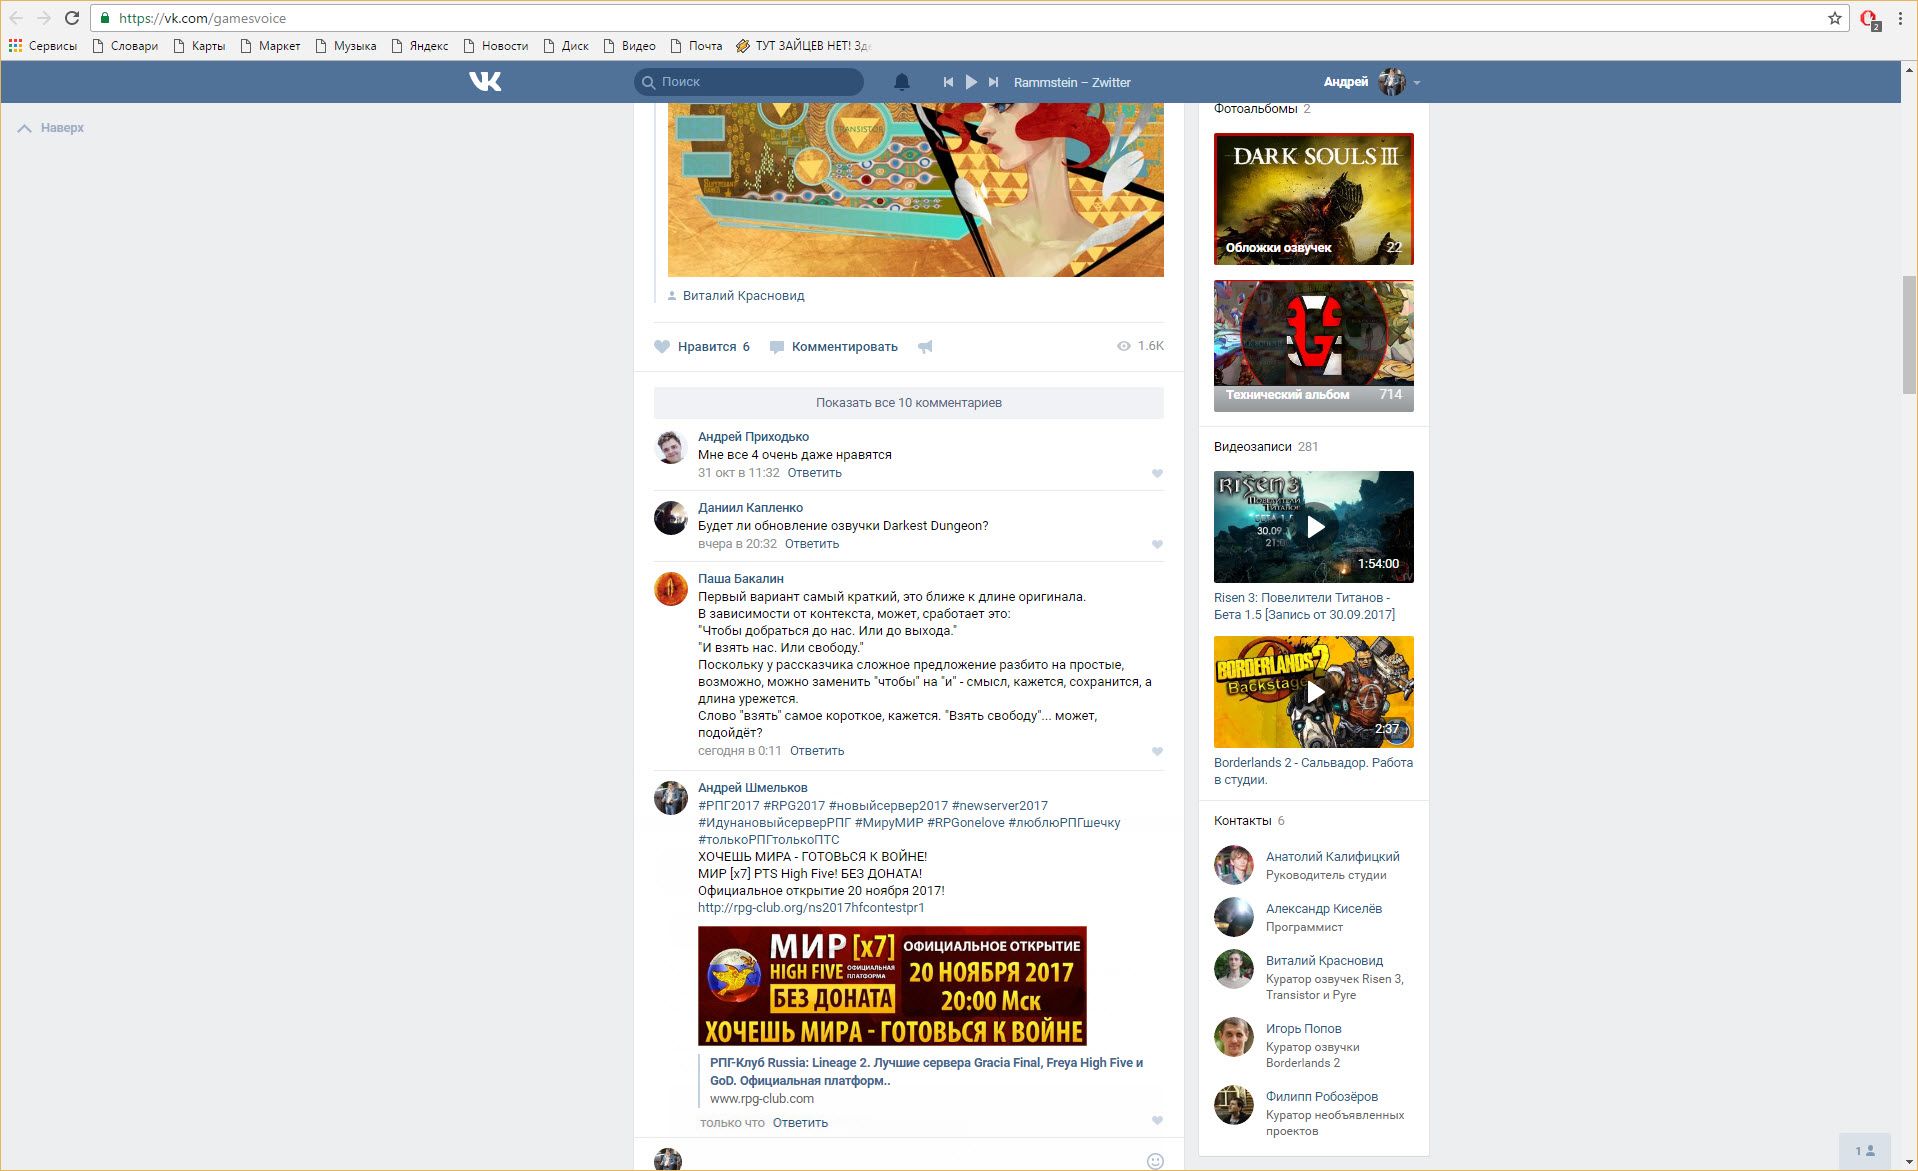Reply to Андрей Приходько comment
This screenshot has width=1918, height=1171.
pyautogui.click(x=814, y=473)
